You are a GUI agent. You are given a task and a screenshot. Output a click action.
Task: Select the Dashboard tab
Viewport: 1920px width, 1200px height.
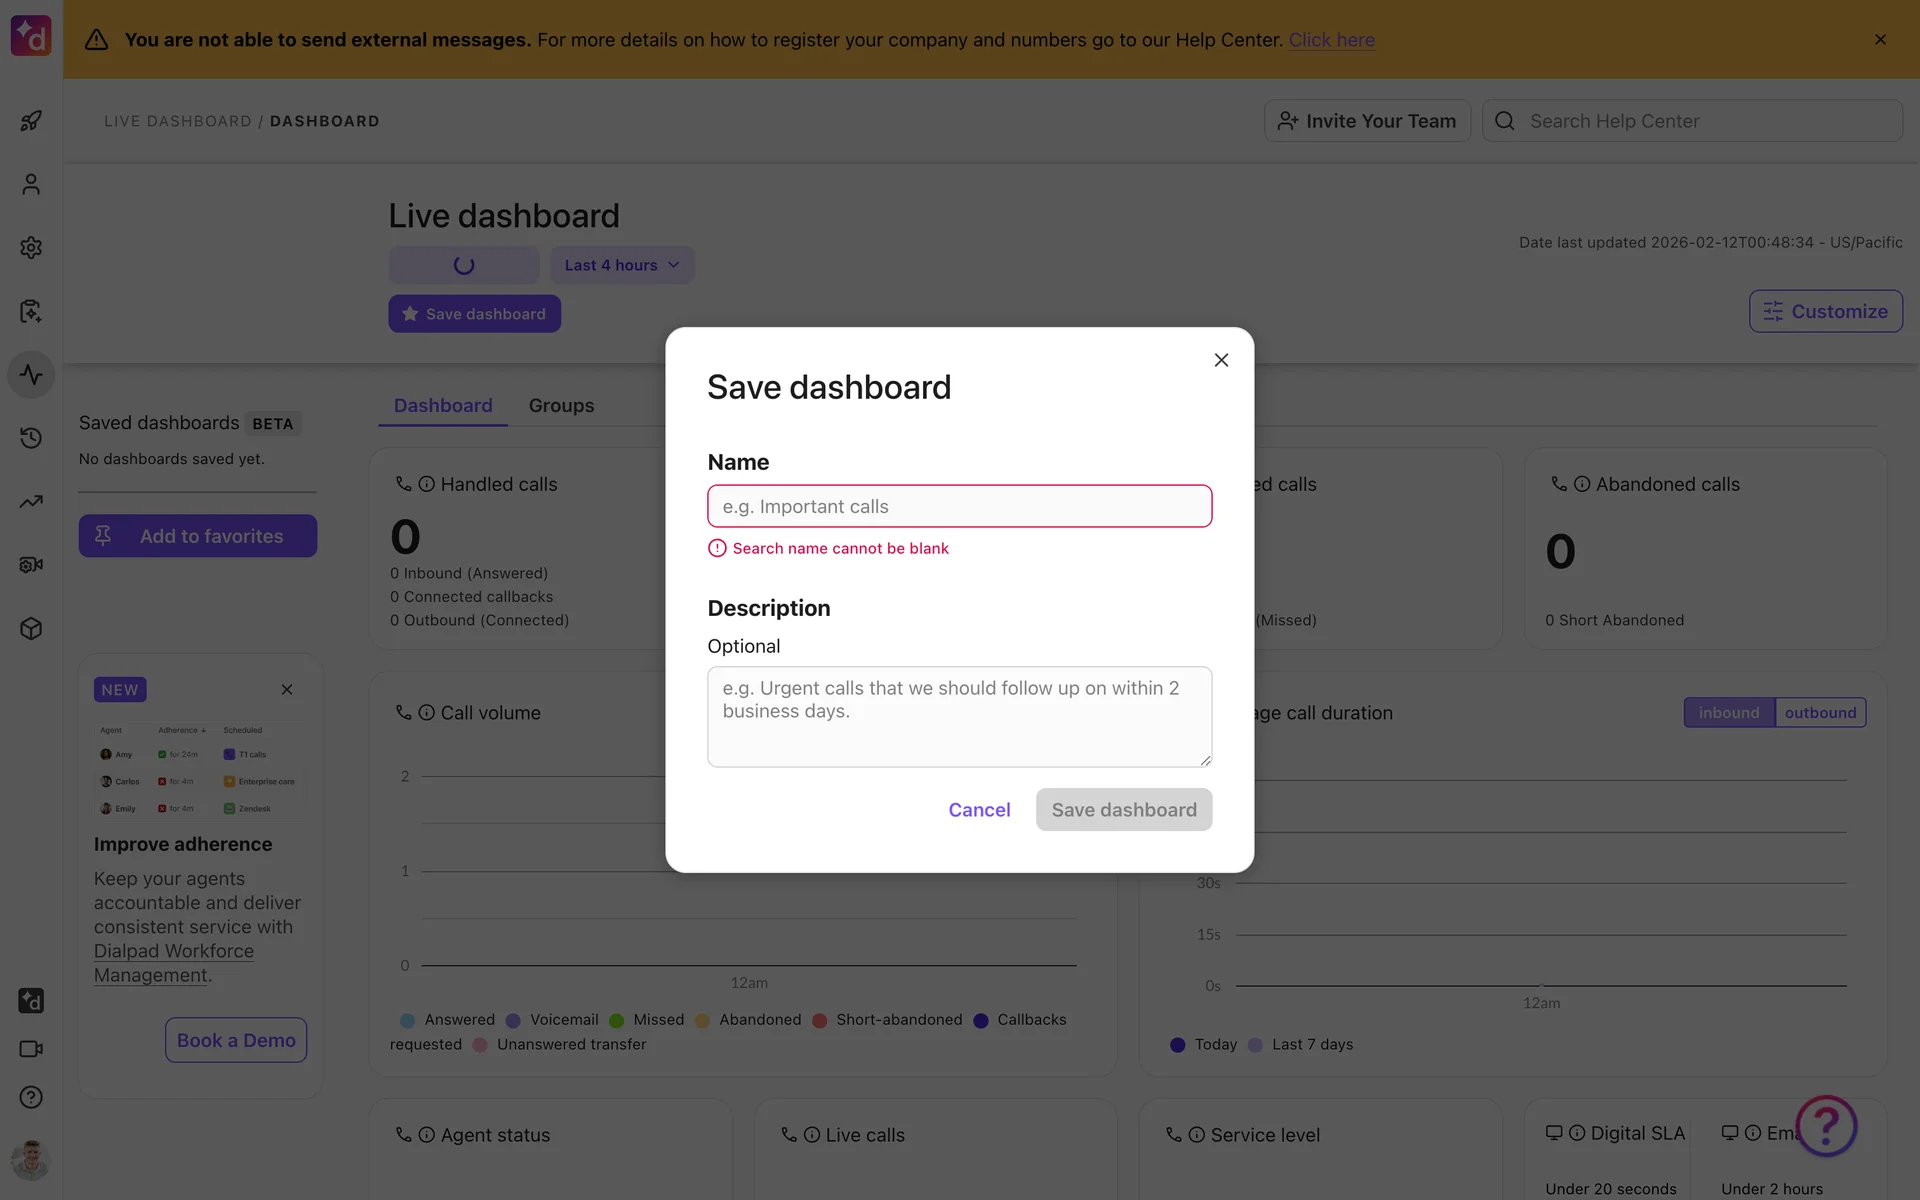pyautogui.click(x=442, y=406)
